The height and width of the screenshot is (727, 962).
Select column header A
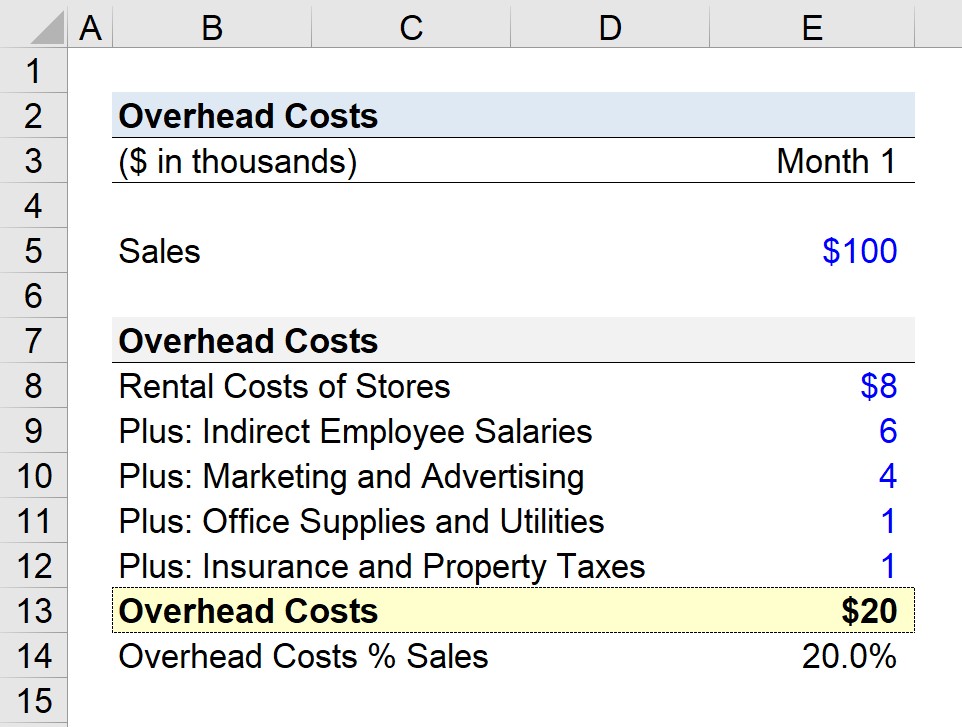(90, 27)
